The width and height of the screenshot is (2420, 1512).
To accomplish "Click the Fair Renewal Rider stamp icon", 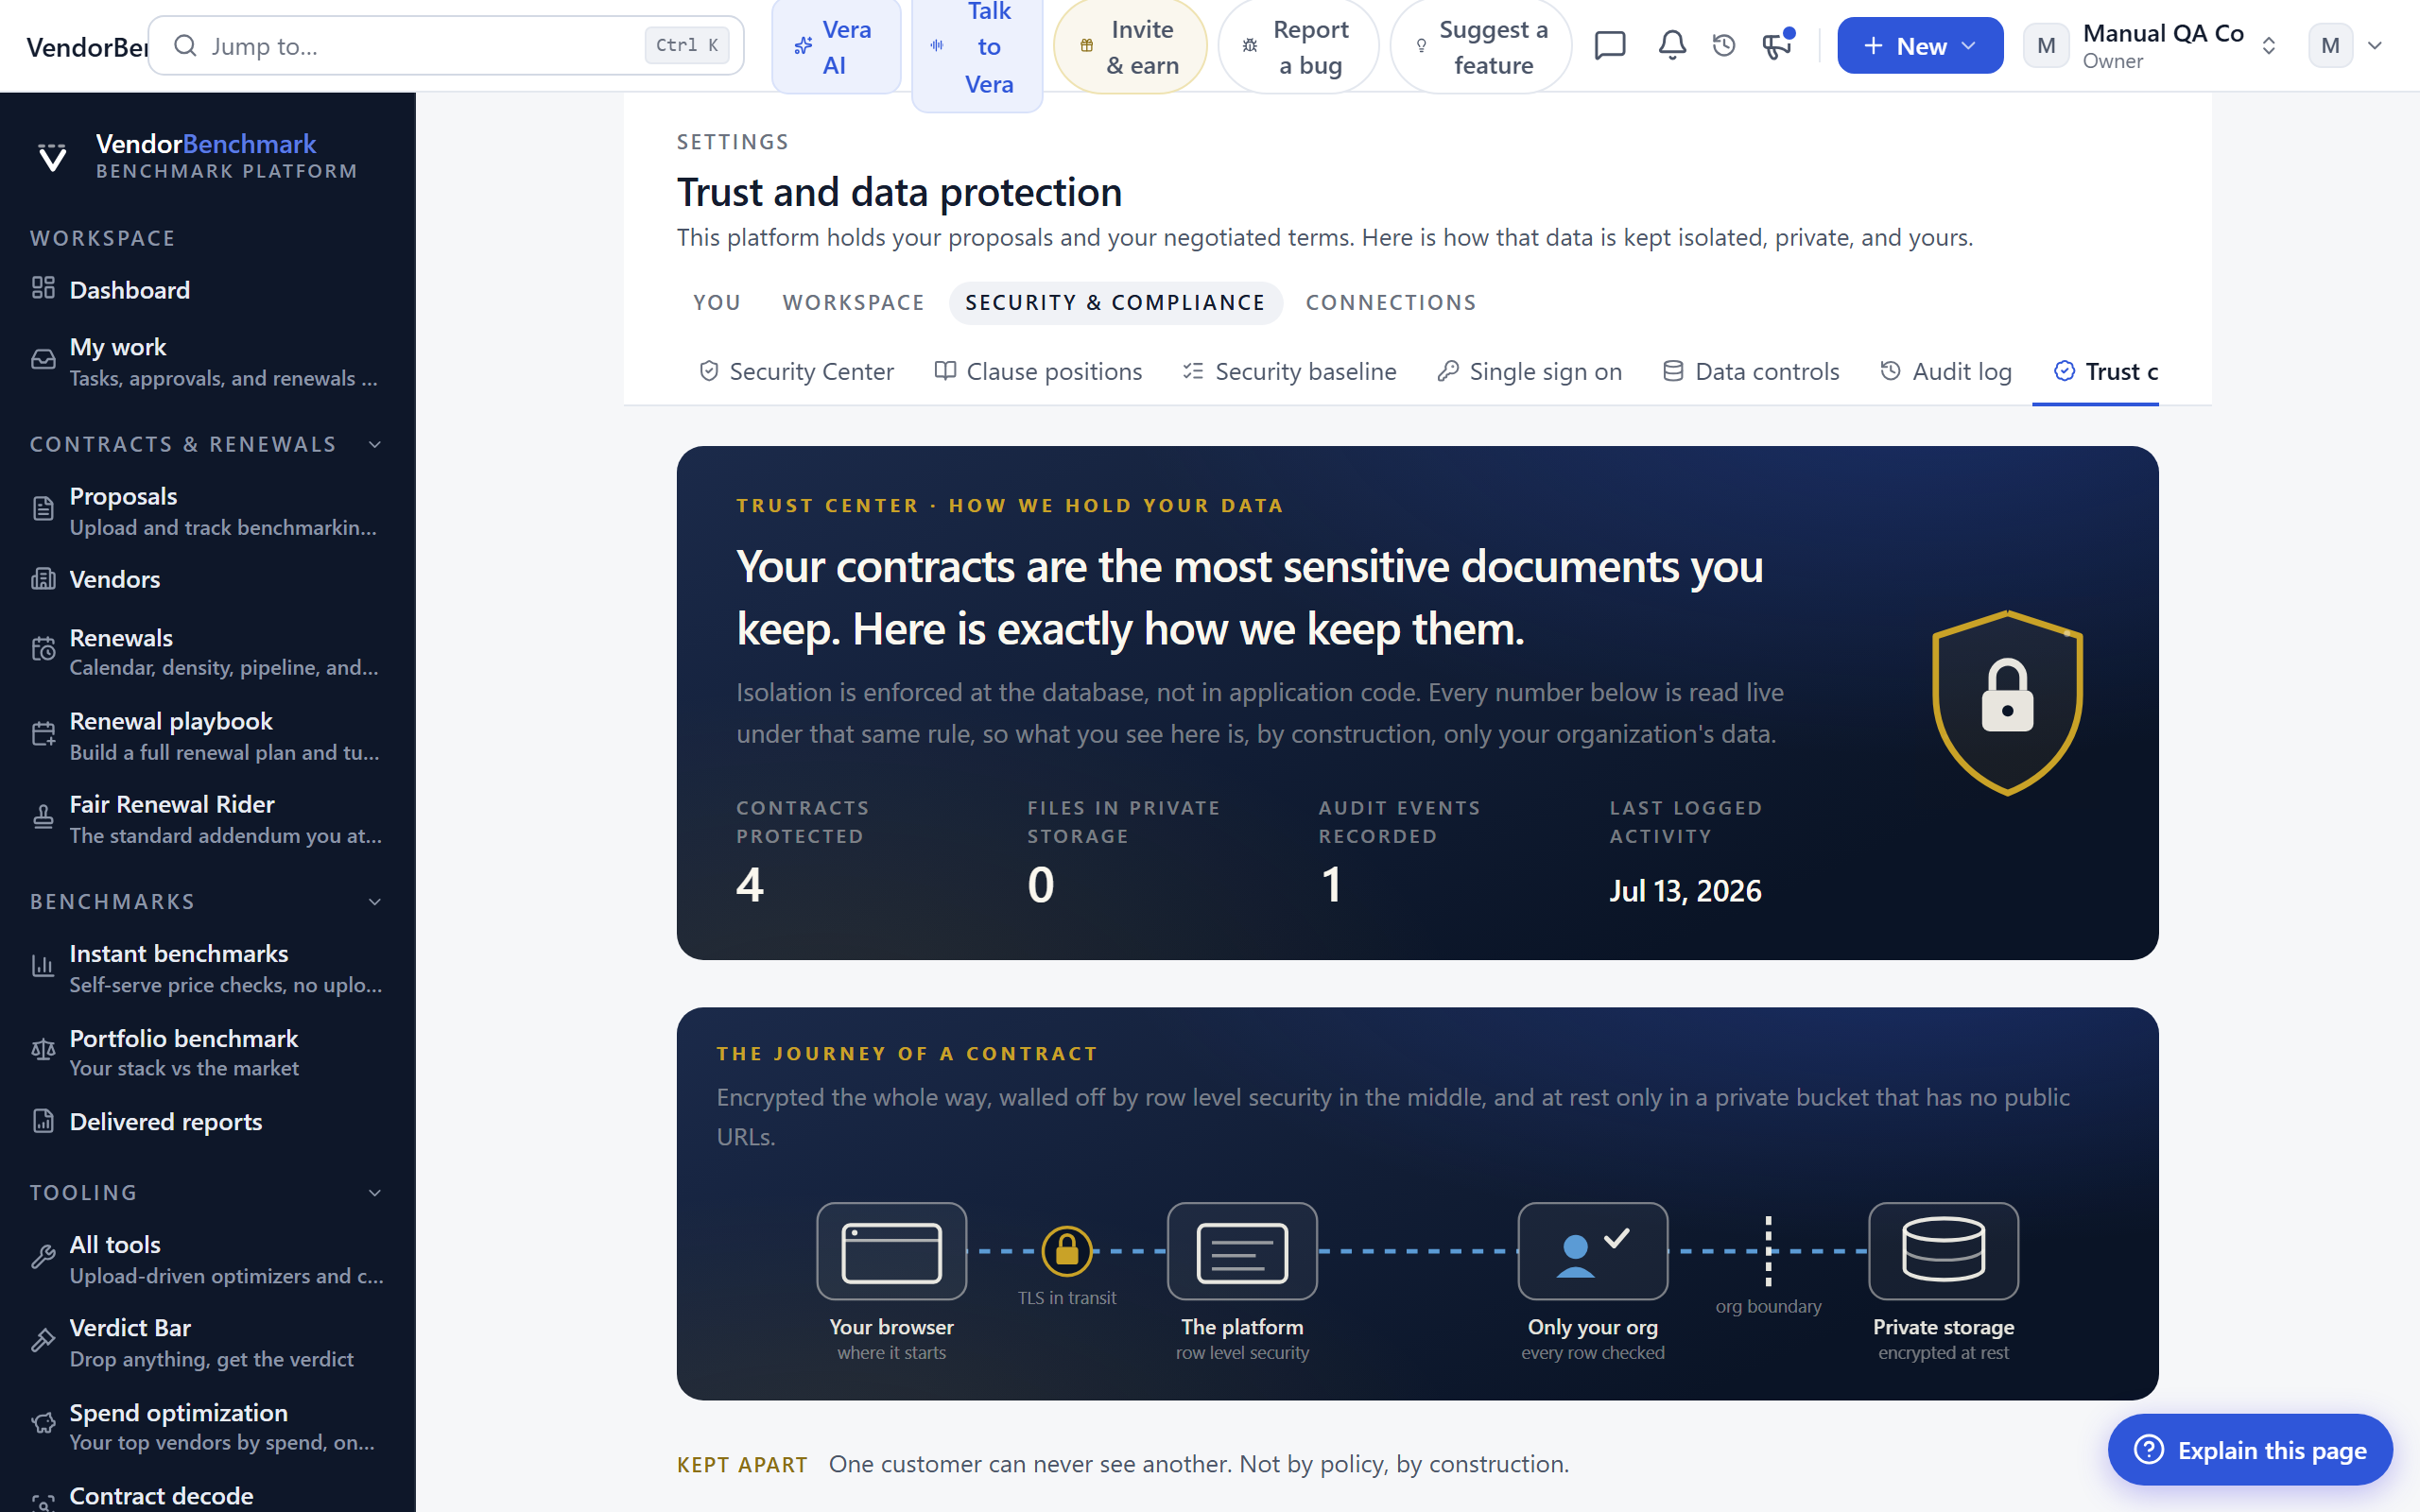I will click(43, 818).
